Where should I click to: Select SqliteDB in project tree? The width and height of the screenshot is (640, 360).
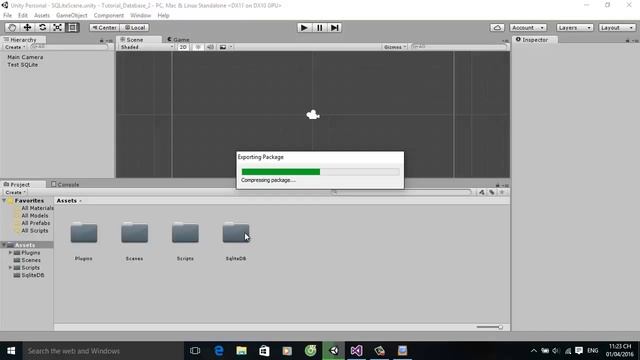pyautogui.click(x=32, y=275)
